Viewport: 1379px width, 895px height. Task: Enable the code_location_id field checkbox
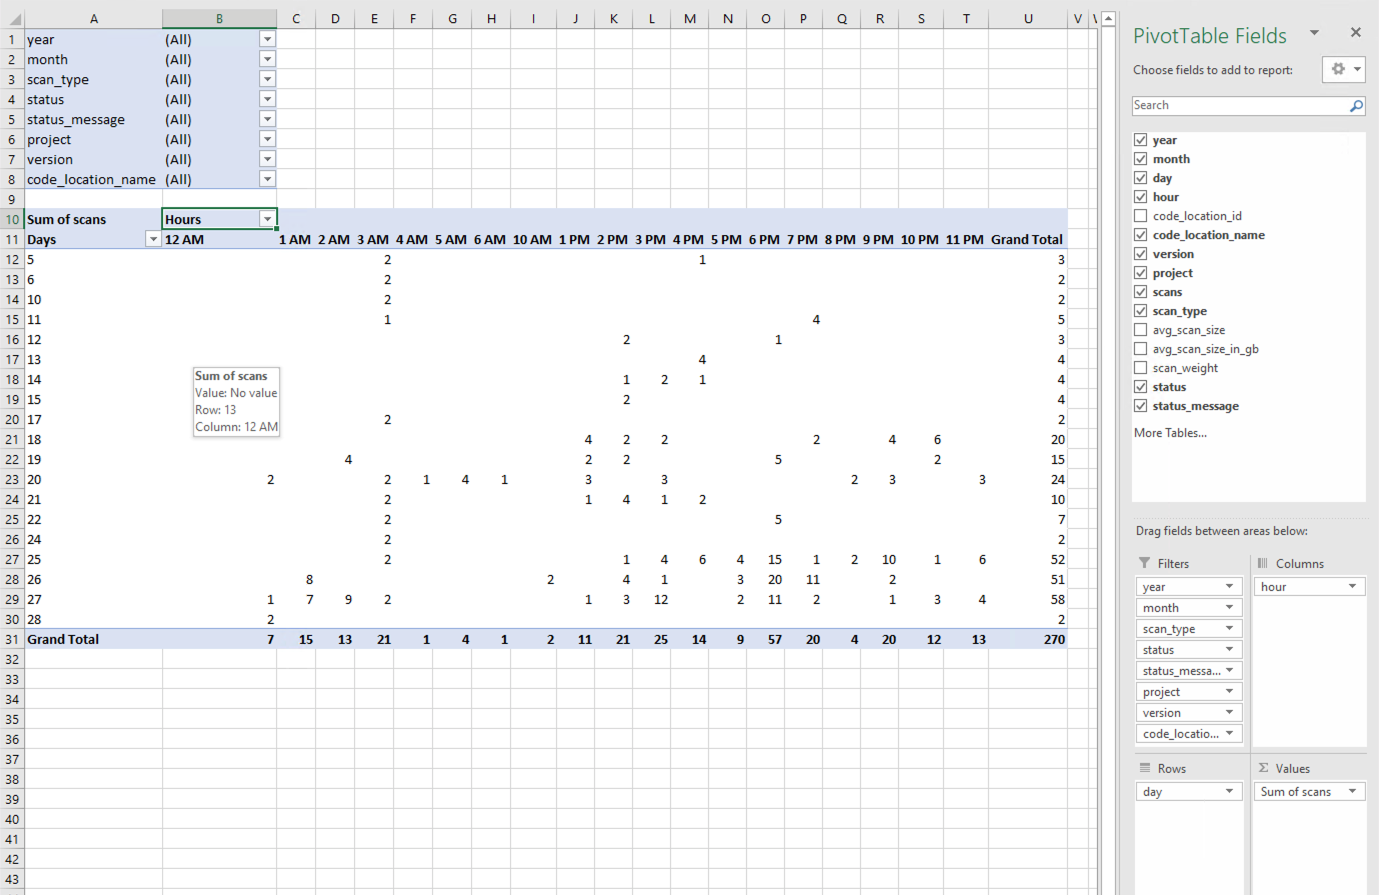[1140, 216]
